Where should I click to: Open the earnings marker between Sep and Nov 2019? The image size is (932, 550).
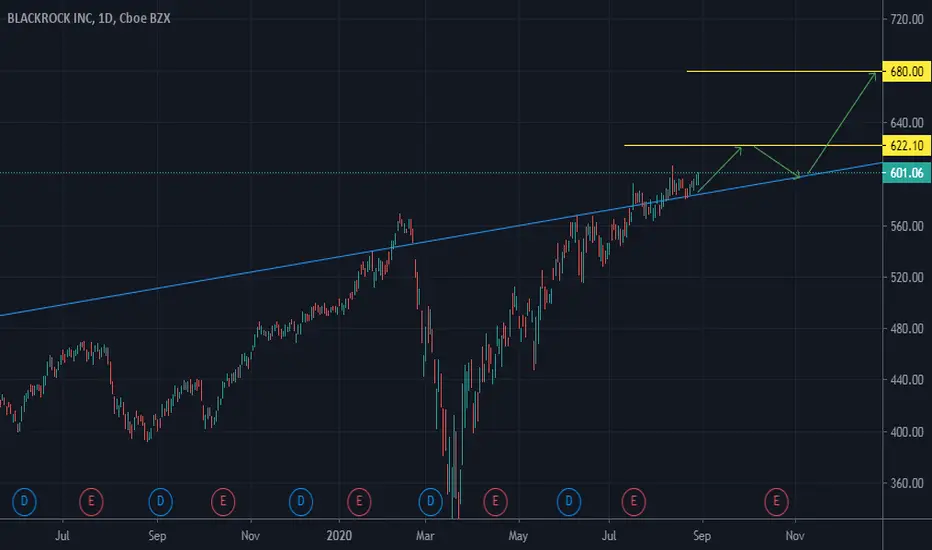click(223, 501)
